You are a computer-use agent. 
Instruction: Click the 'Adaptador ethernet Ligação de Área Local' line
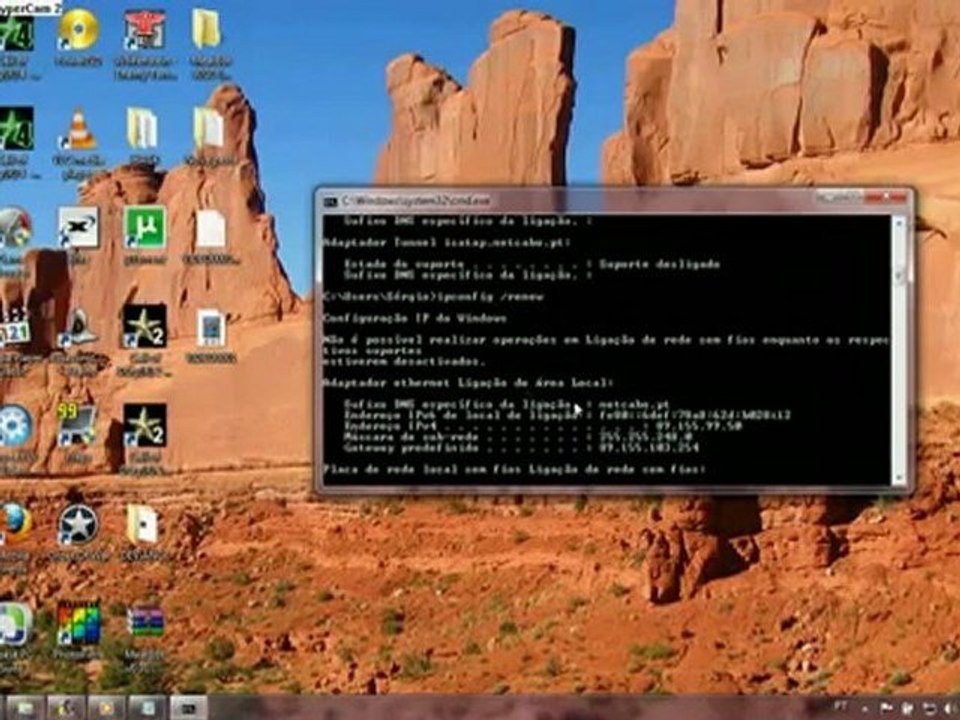pos(468,383)
